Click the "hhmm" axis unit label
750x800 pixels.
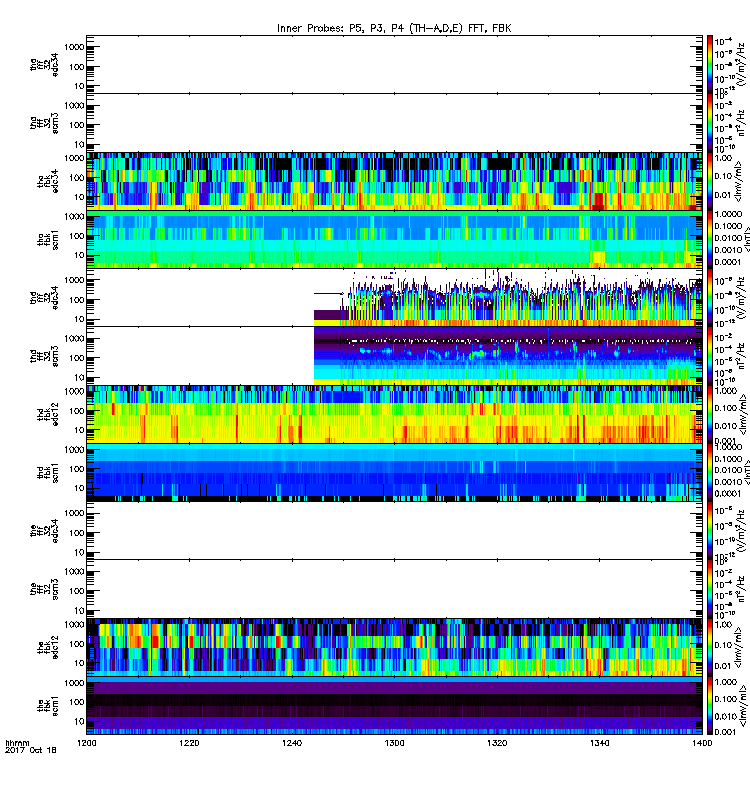tap(17, 743)
